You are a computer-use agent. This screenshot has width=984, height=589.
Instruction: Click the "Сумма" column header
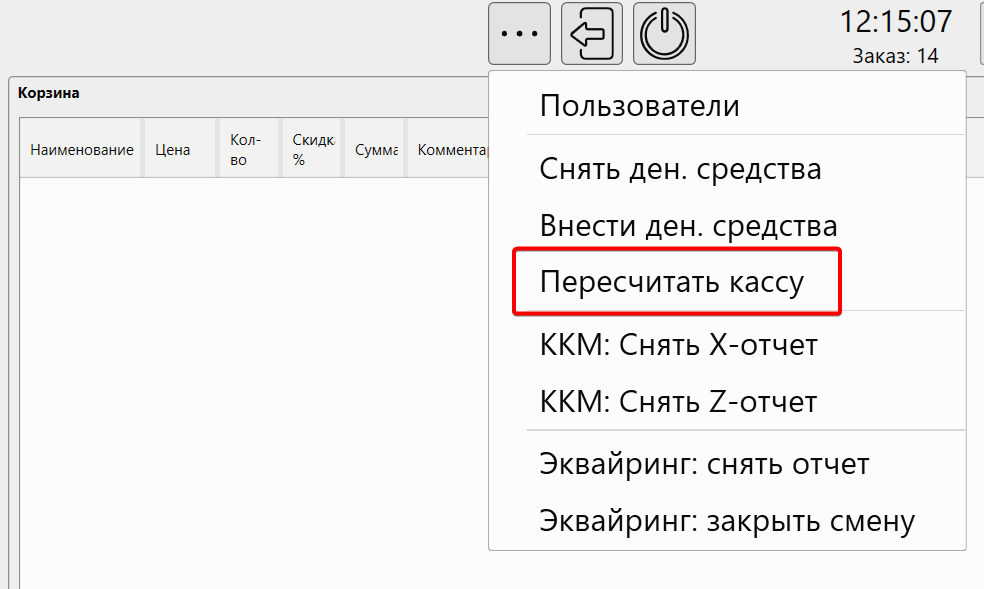tap(373, 148)
